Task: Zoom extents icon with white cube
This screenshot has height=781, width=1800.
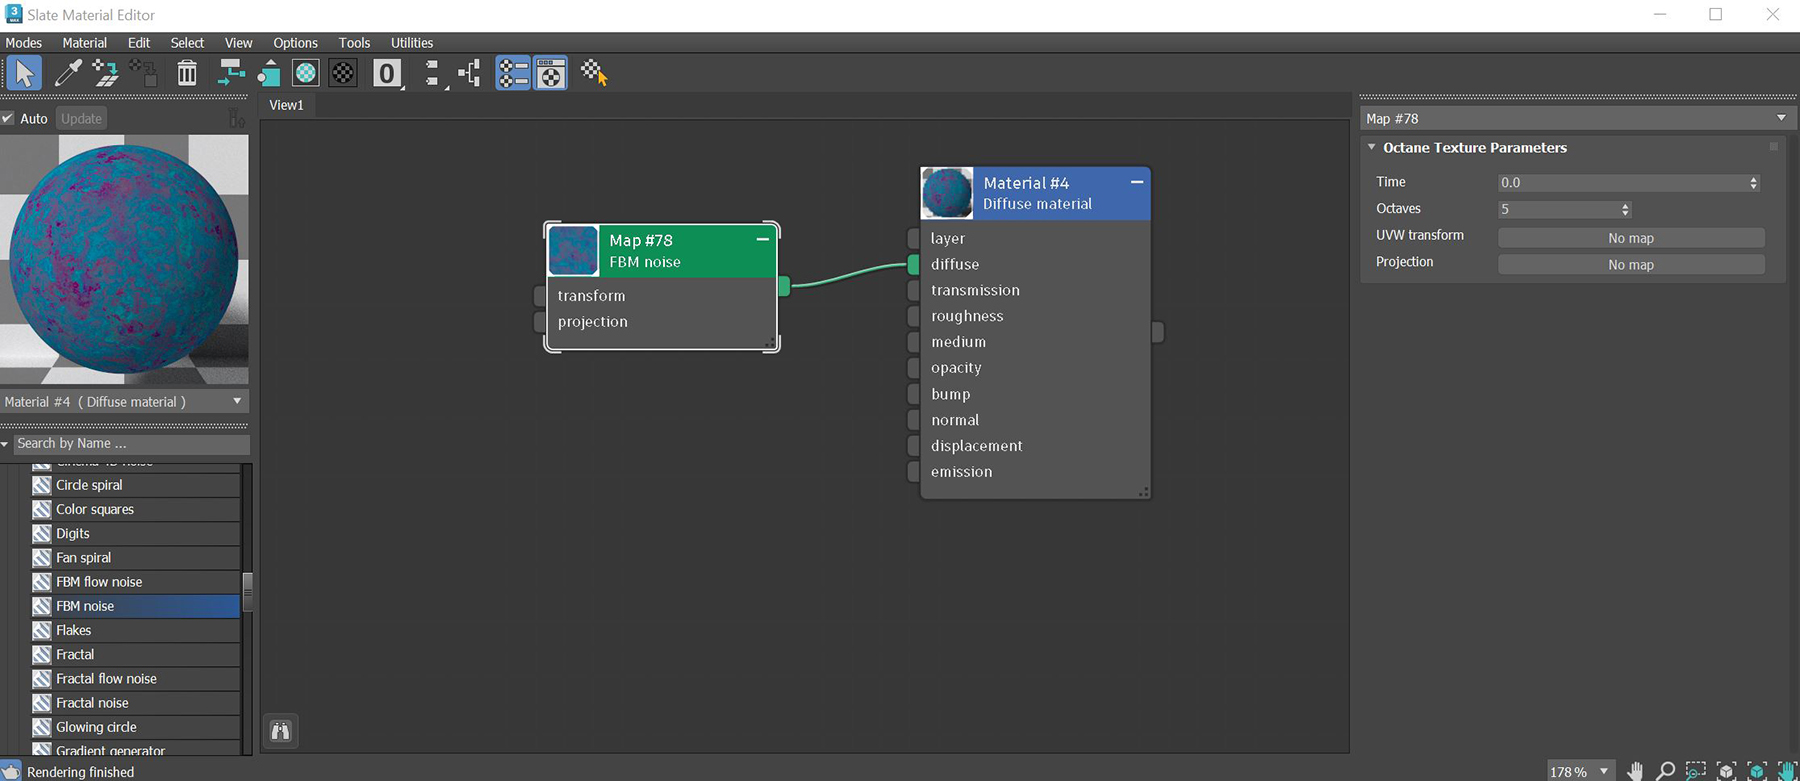Action: tap(1726, 770)
